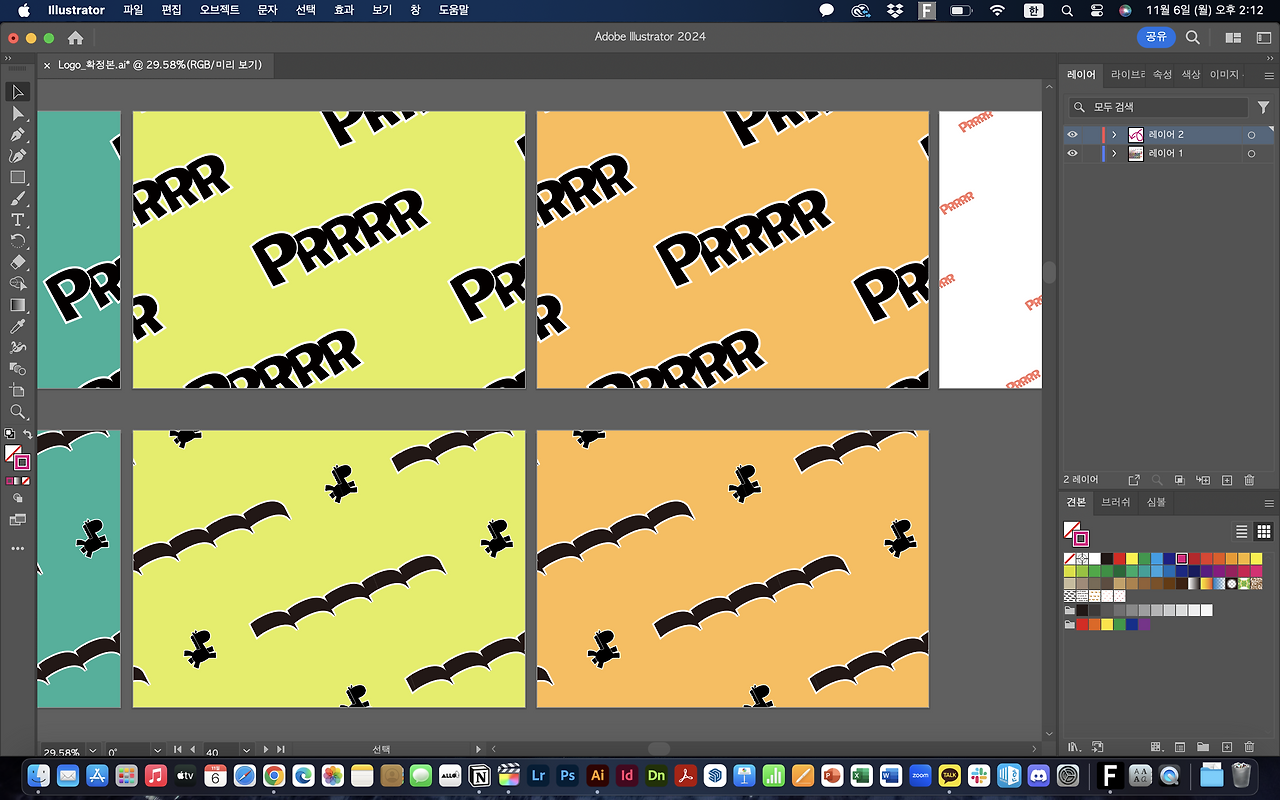Select the Rectangle tool
Viewport: 1280px width, 800px height.
tap(18, 177)
